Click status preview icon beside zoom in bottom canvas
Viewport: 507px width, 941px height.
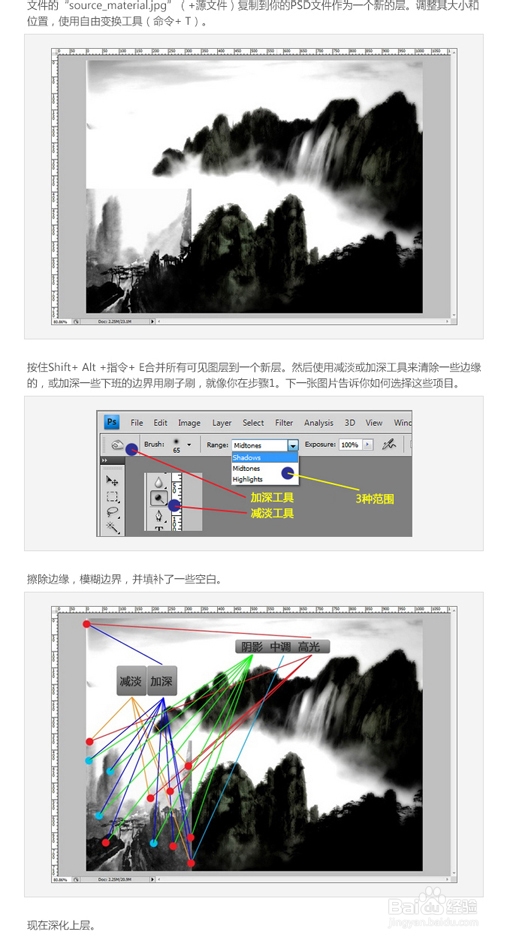pyautogui.click(x=76, y=879)
